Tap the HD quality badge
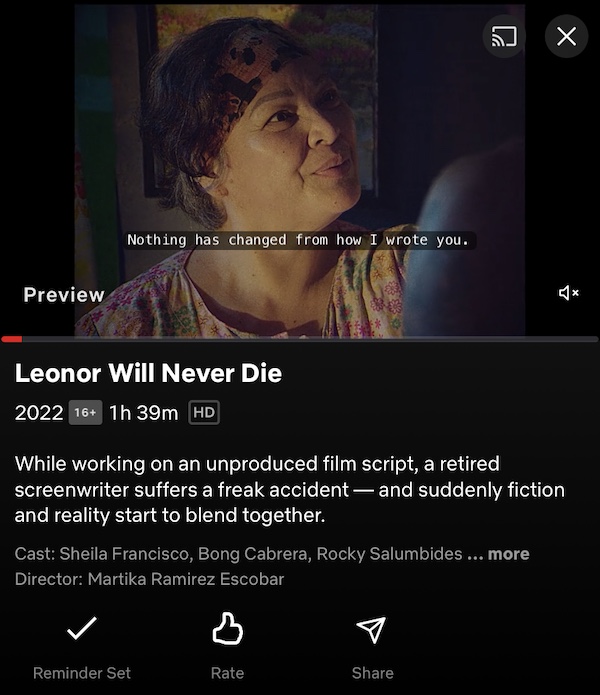 coord(204,413)
